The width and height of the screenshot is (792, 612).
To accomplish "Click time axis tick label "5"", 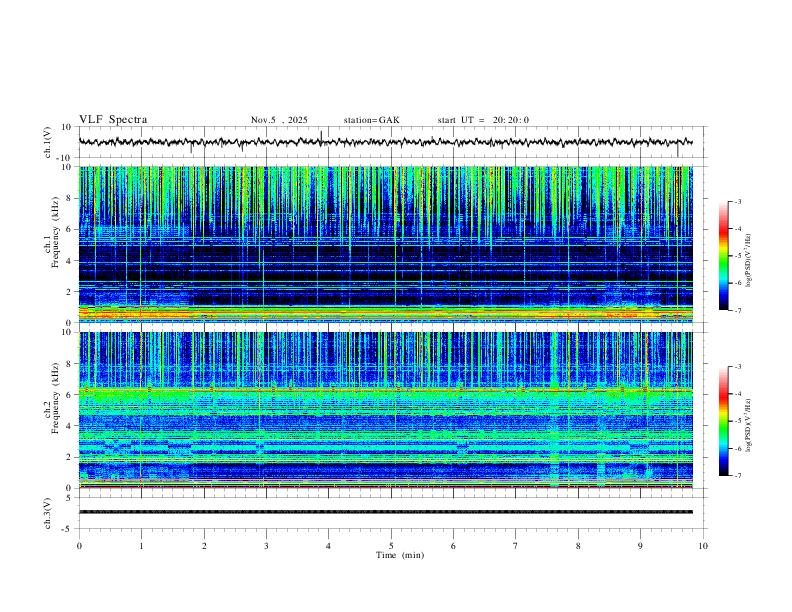I will pos(391,546).
